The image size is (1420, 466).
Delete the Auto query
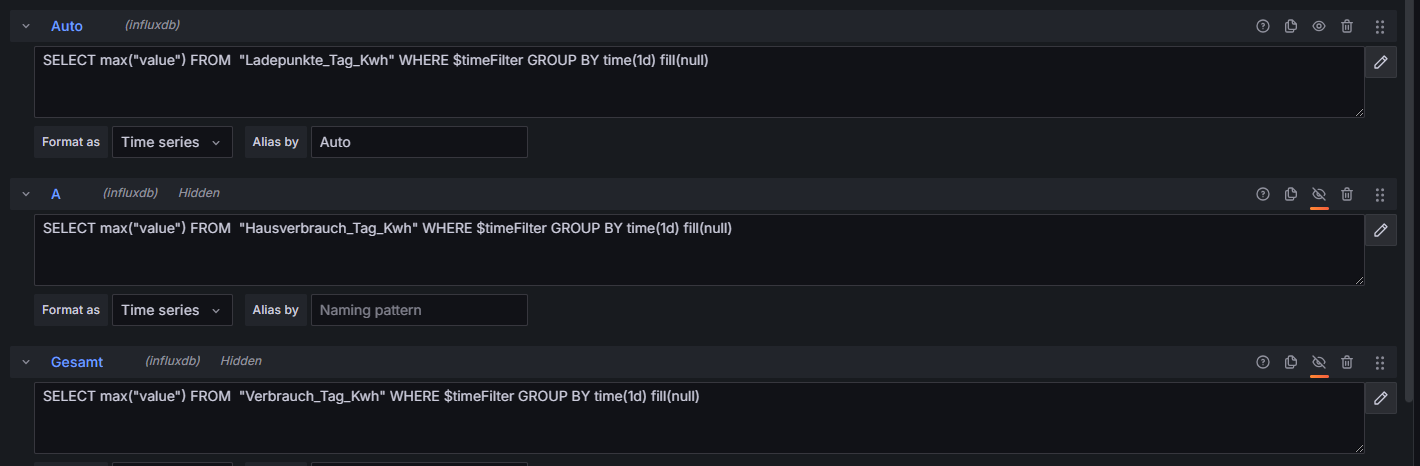pyautogui.click(x=1347, y=26)
